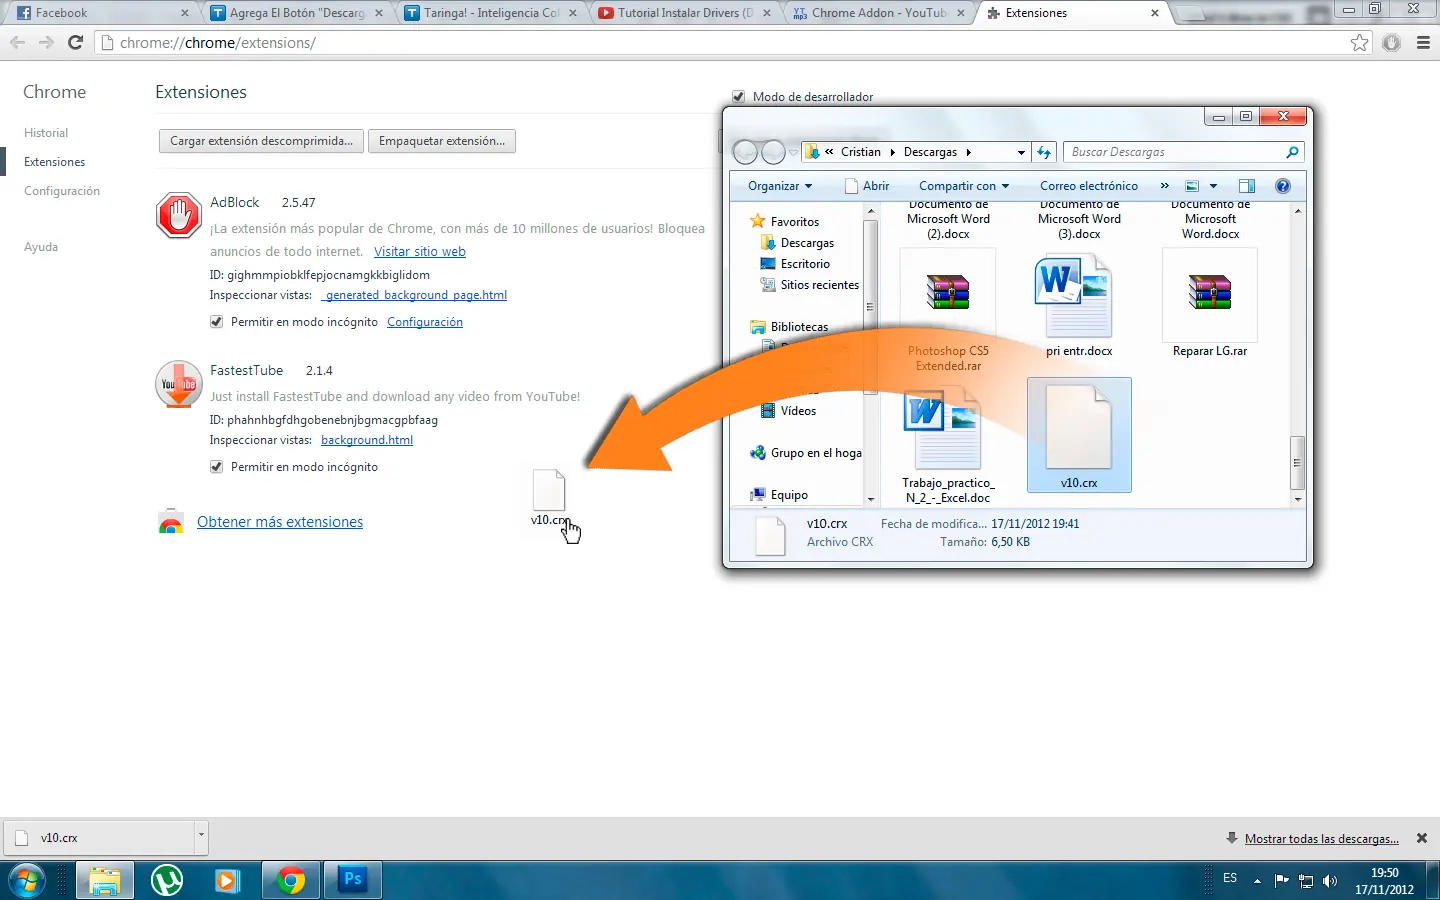Open the Compartir con dropdown
This screenshot has height=900, width=1440.
(964, 186)
